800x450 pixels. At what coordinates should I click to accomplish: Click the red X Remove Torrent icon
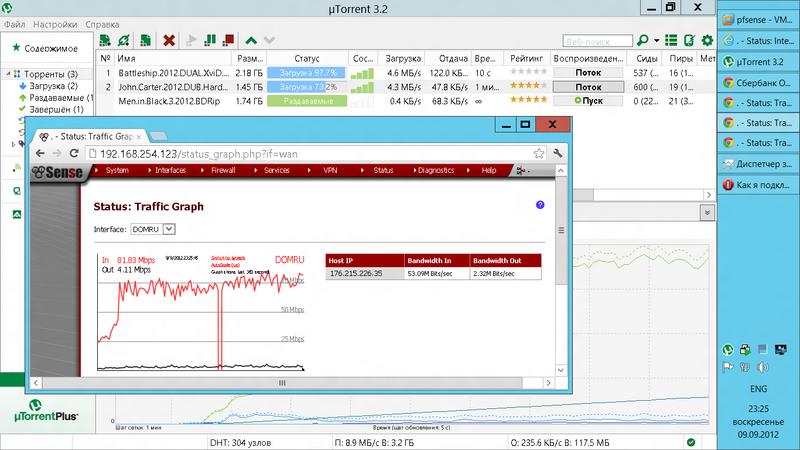click(x=169, y=40)
